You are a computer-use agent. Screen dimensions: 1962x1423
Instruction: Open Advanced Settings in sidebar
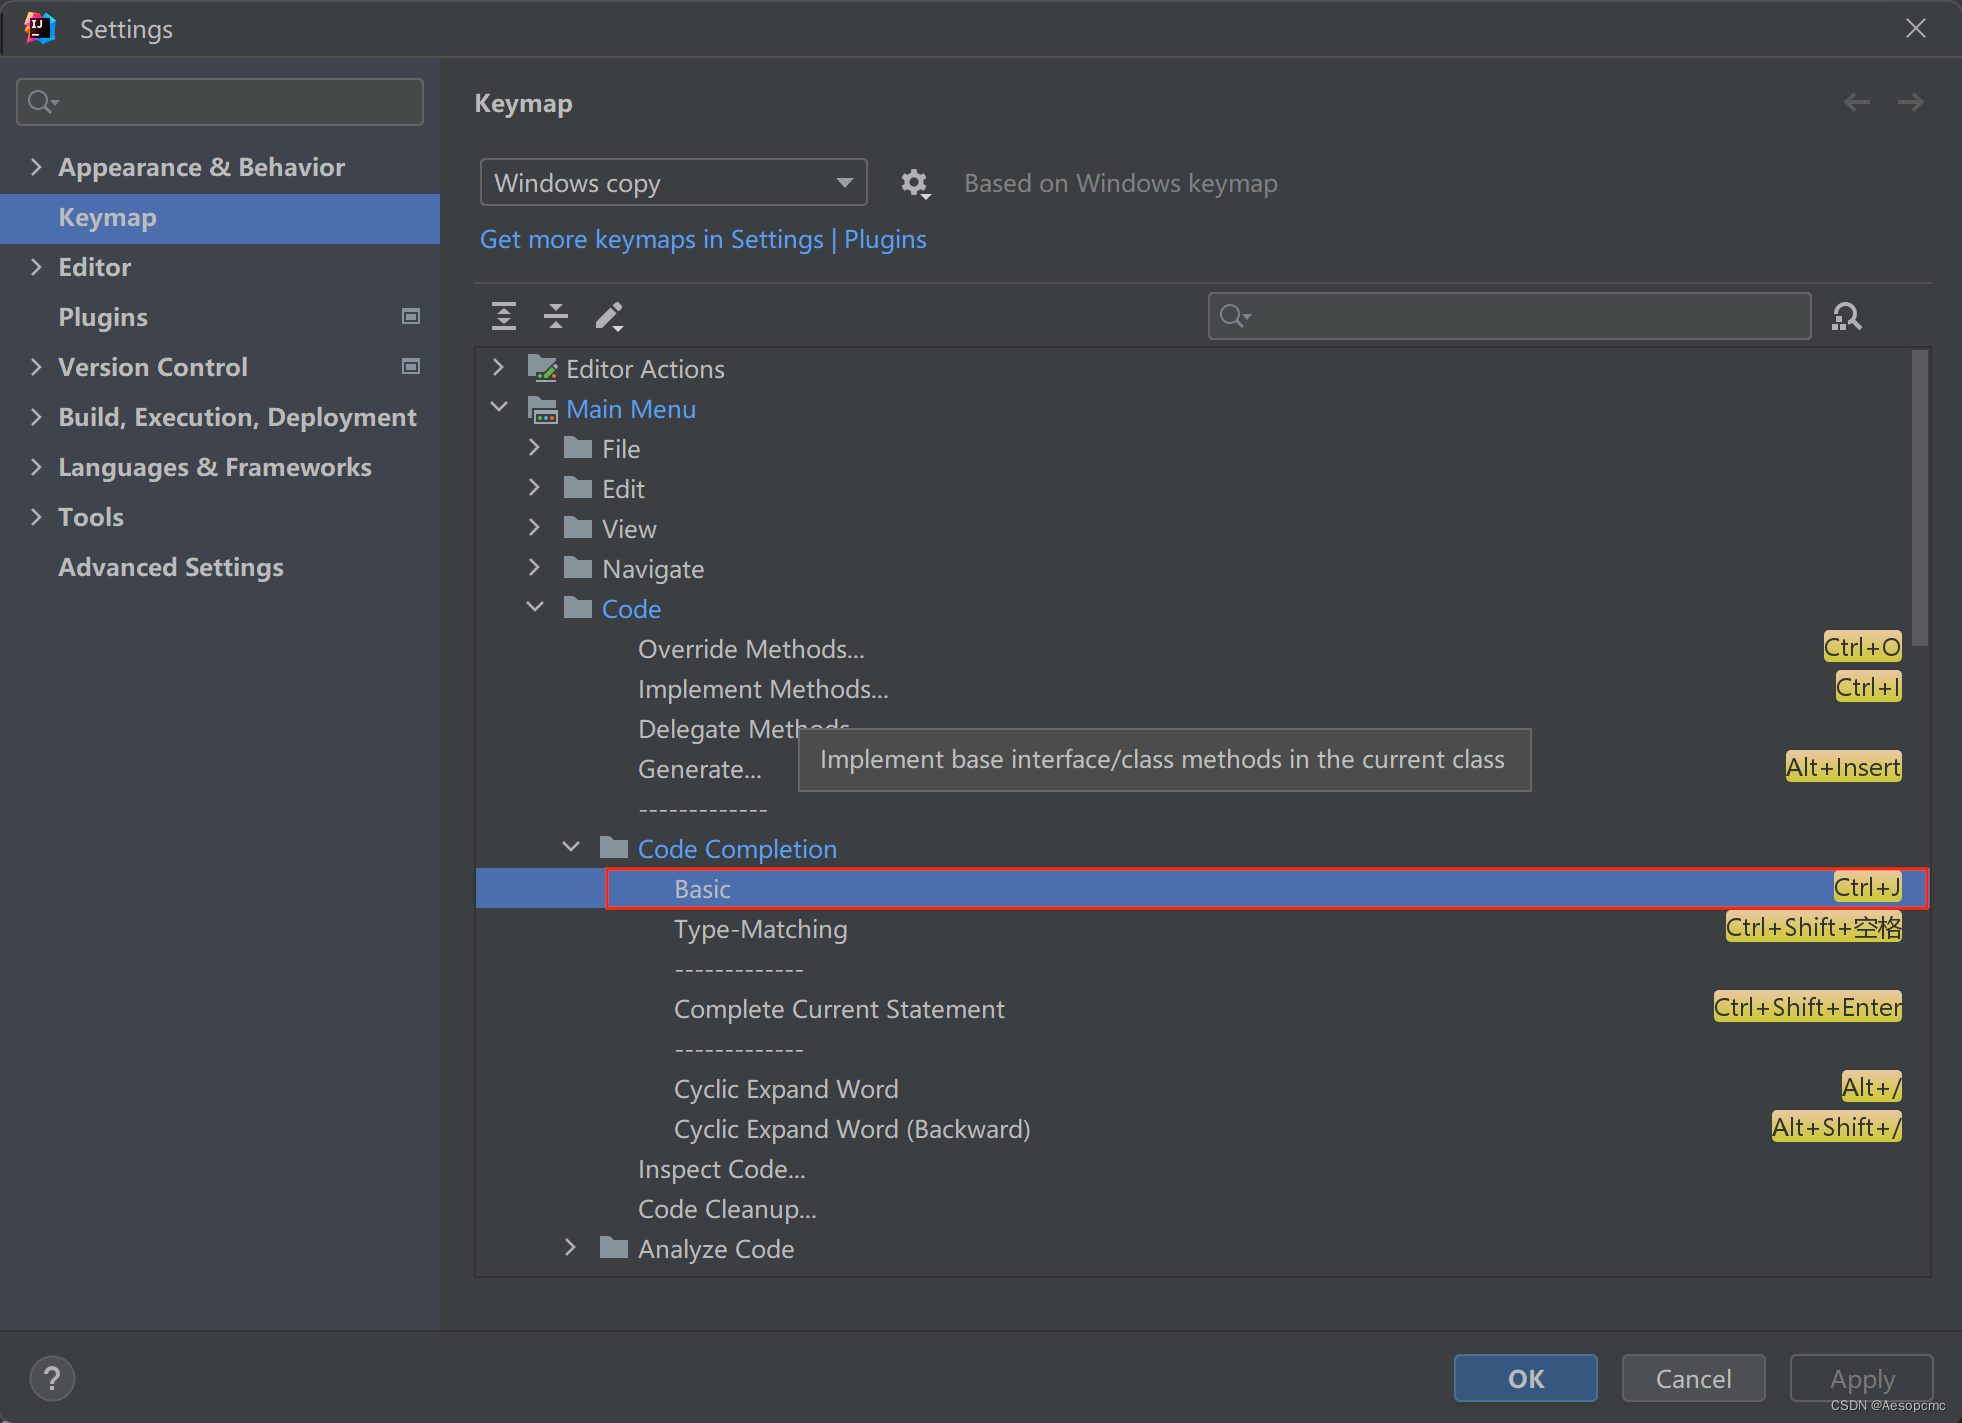click(x=171, y=567)
